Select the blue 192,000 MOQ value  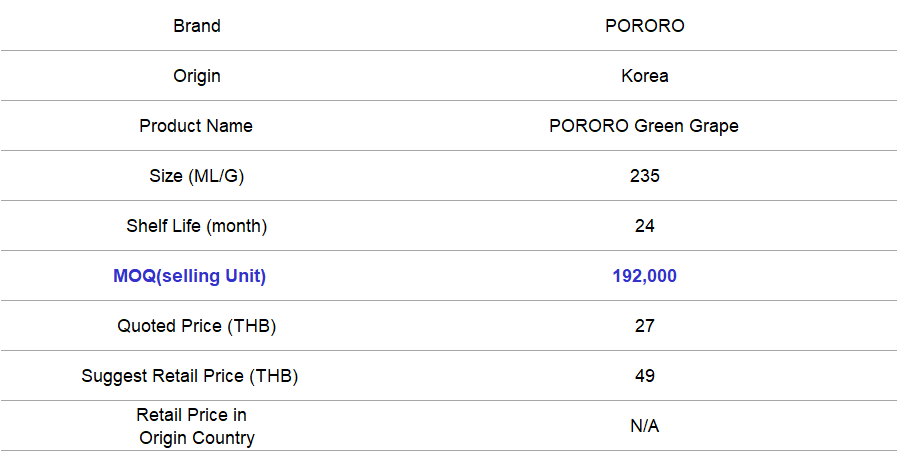[645, 276]
